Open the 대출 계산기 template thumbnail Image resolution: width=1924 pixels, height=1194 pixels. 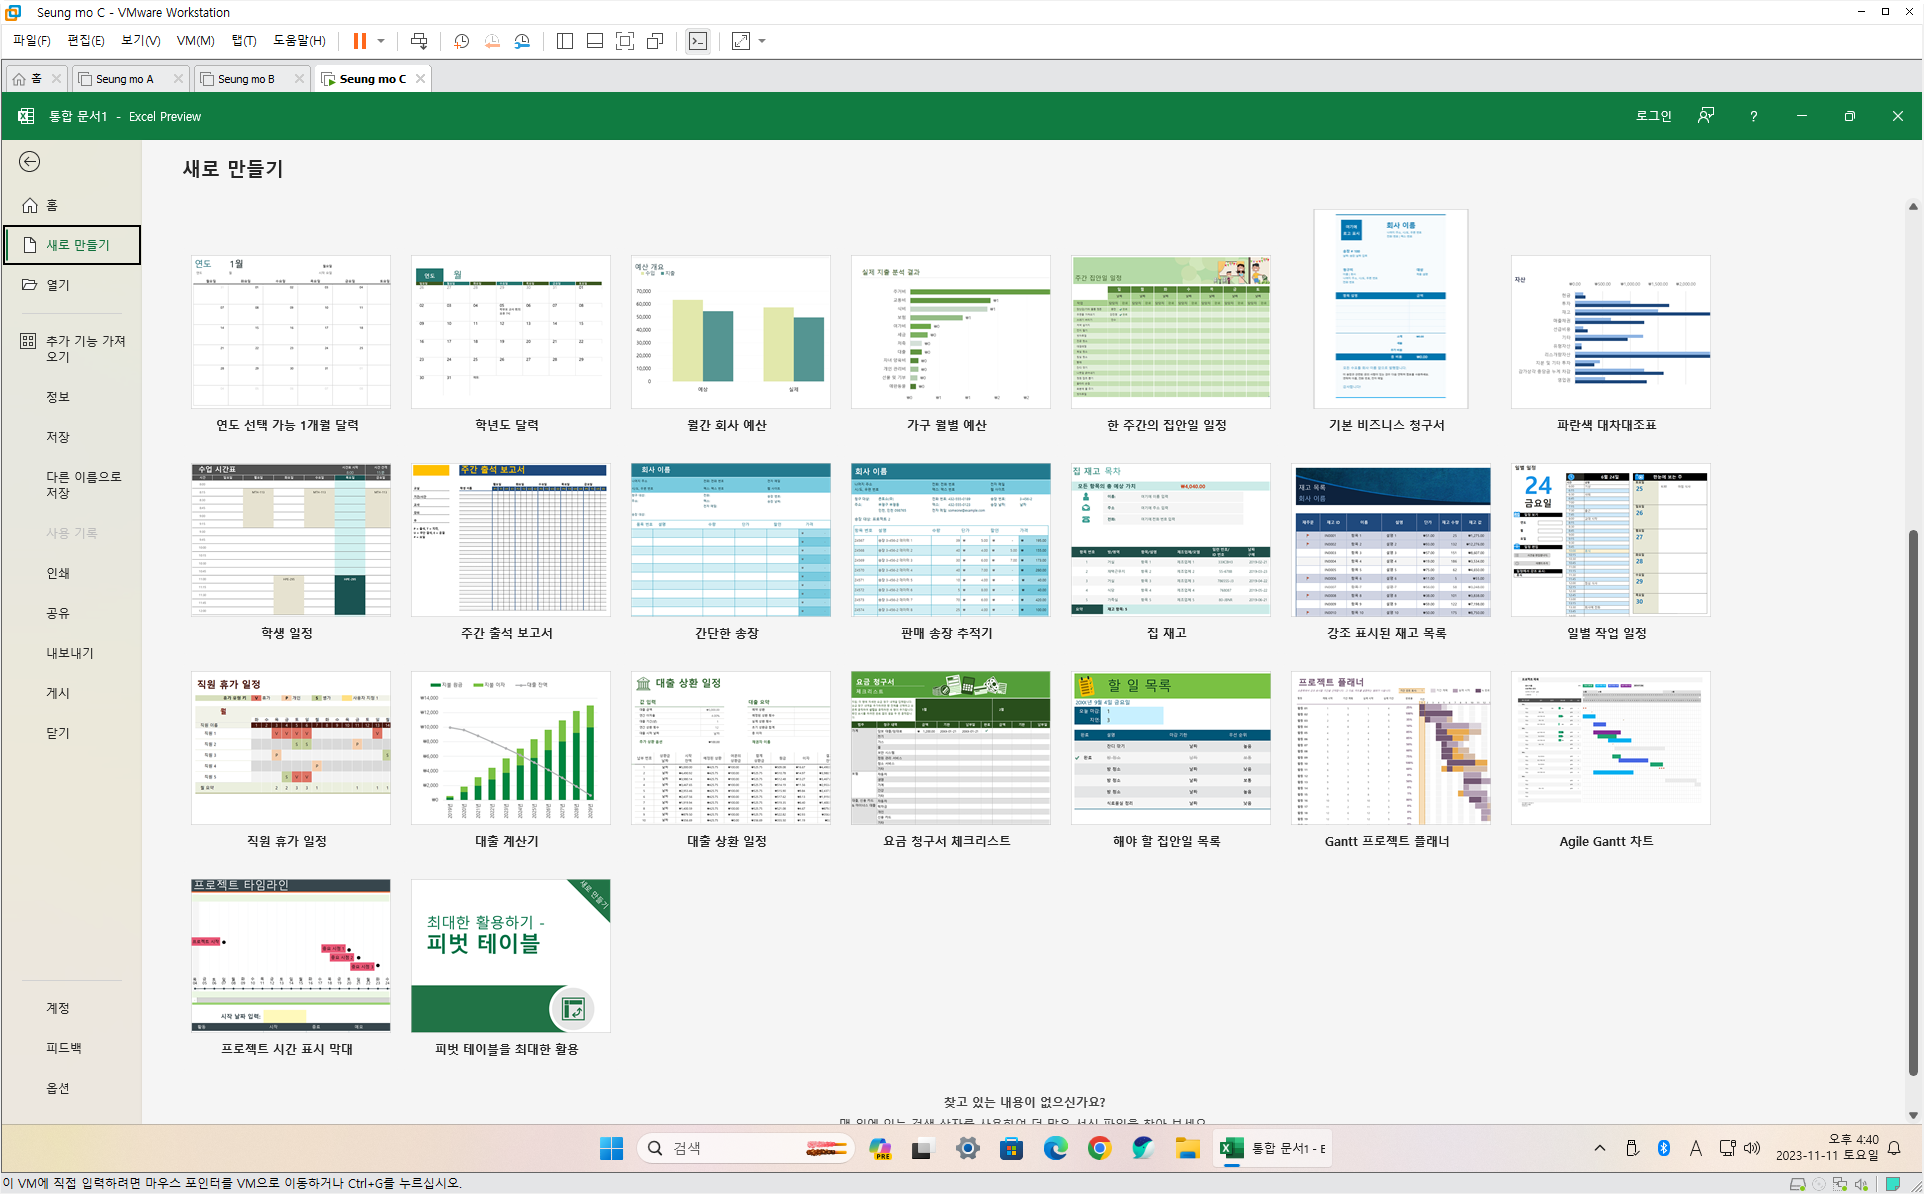pos(510,747)
